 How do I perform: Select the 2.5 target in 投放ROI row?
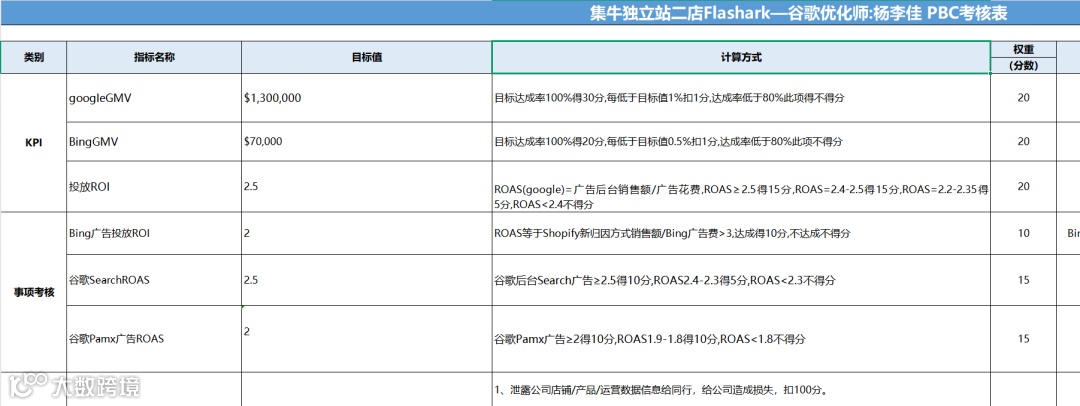pyautogui.click(x=366, y=186)
